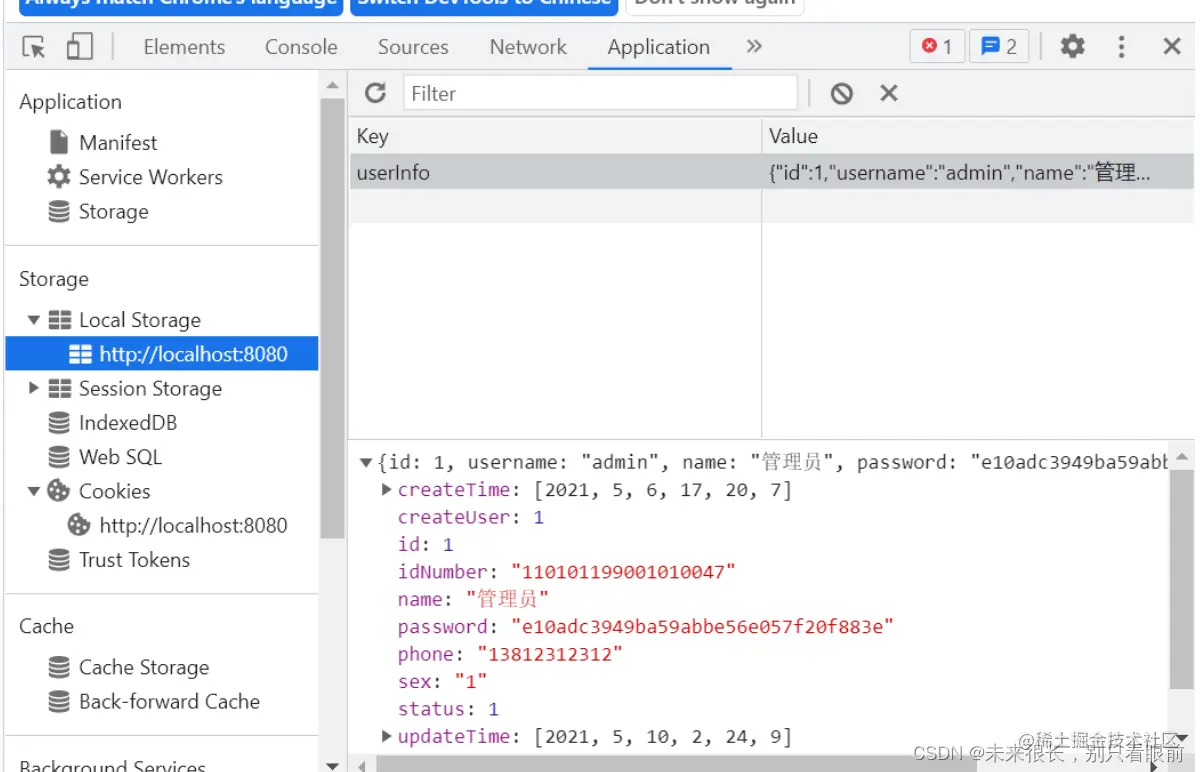This screenshot has width=1200, height=772.
Task: Clear all storage entries icon
Action: 842,93
